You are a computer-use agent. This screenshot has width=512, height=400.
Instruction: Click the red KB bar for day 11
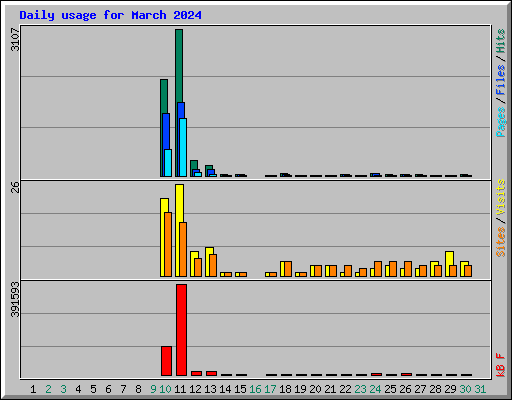(181, 330)
